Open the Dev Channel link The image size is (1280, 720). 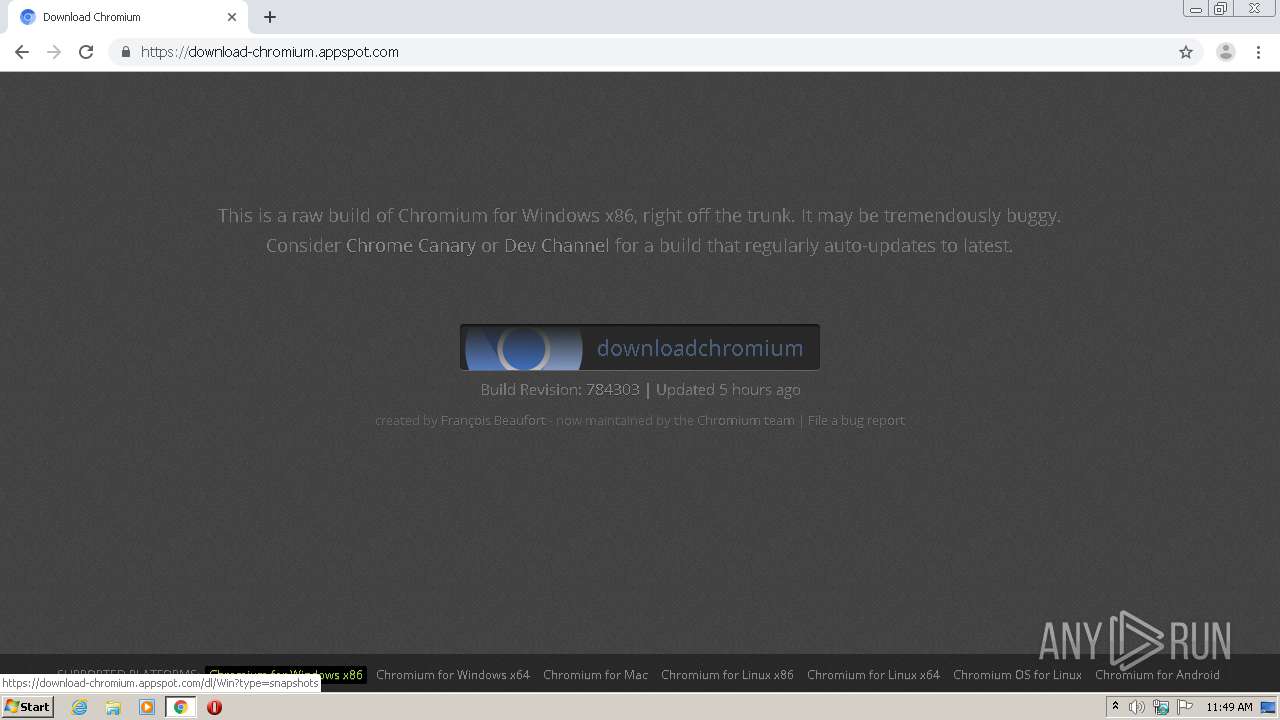pyautogui.click(x=556, y=245)
